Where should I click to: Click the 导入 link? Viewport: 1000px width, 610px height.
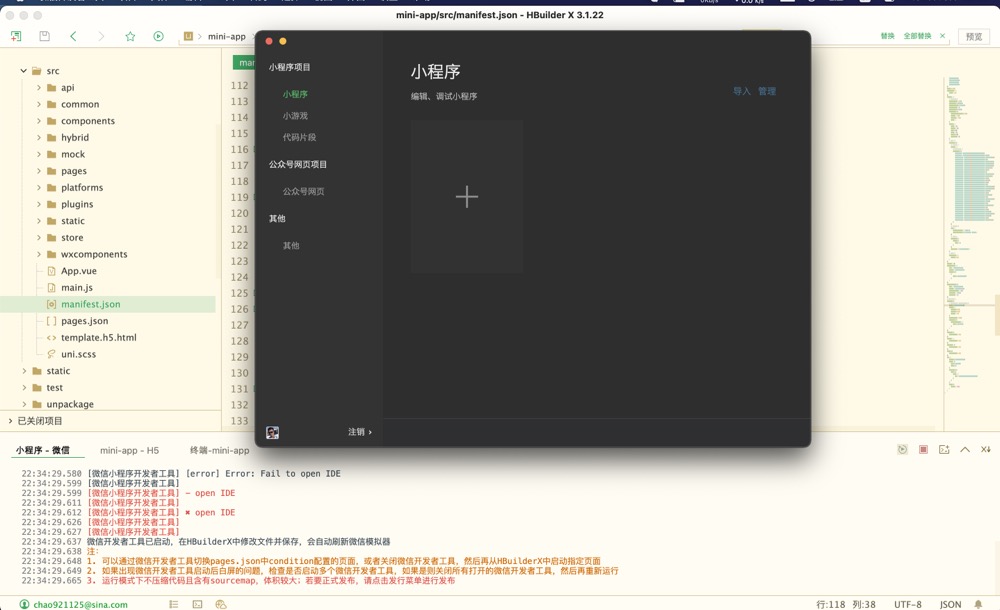pos(741,91)
